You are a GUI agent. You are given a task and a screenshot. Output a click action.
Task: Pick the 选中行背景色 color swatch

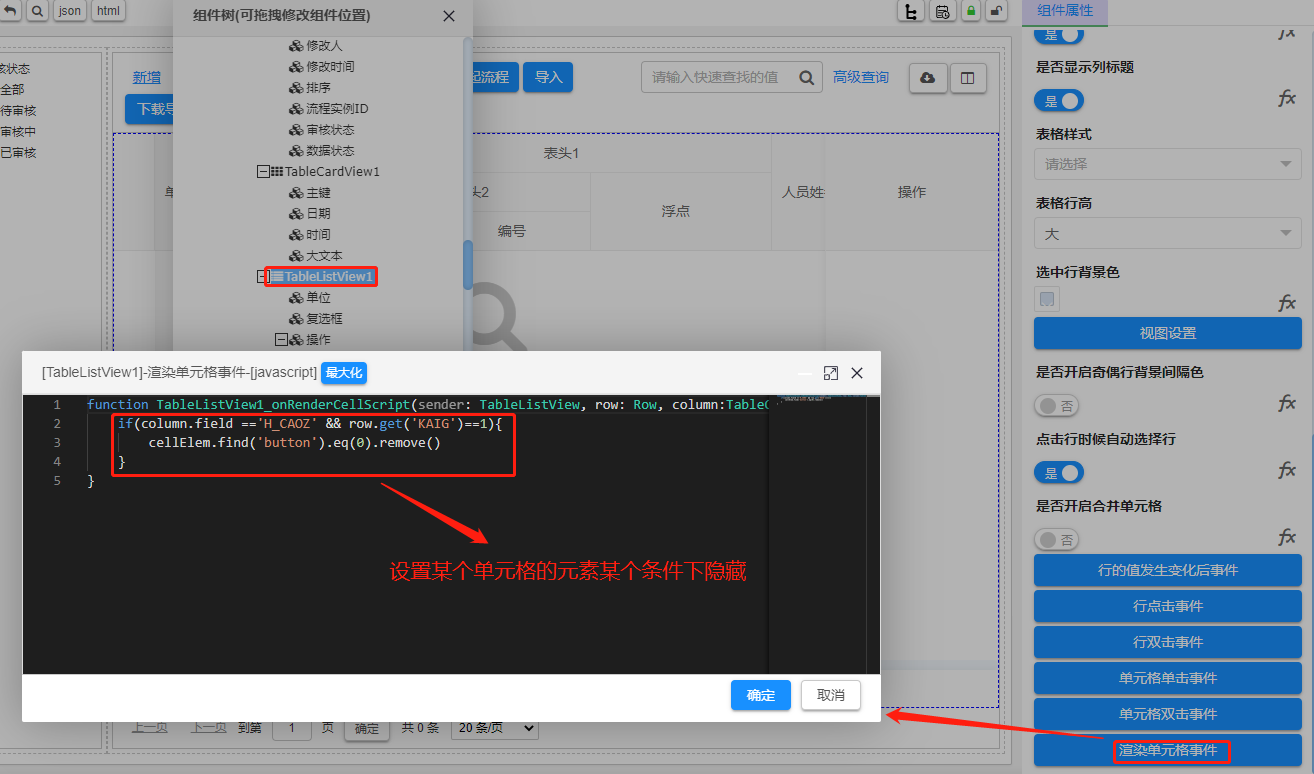(1047, 299)
